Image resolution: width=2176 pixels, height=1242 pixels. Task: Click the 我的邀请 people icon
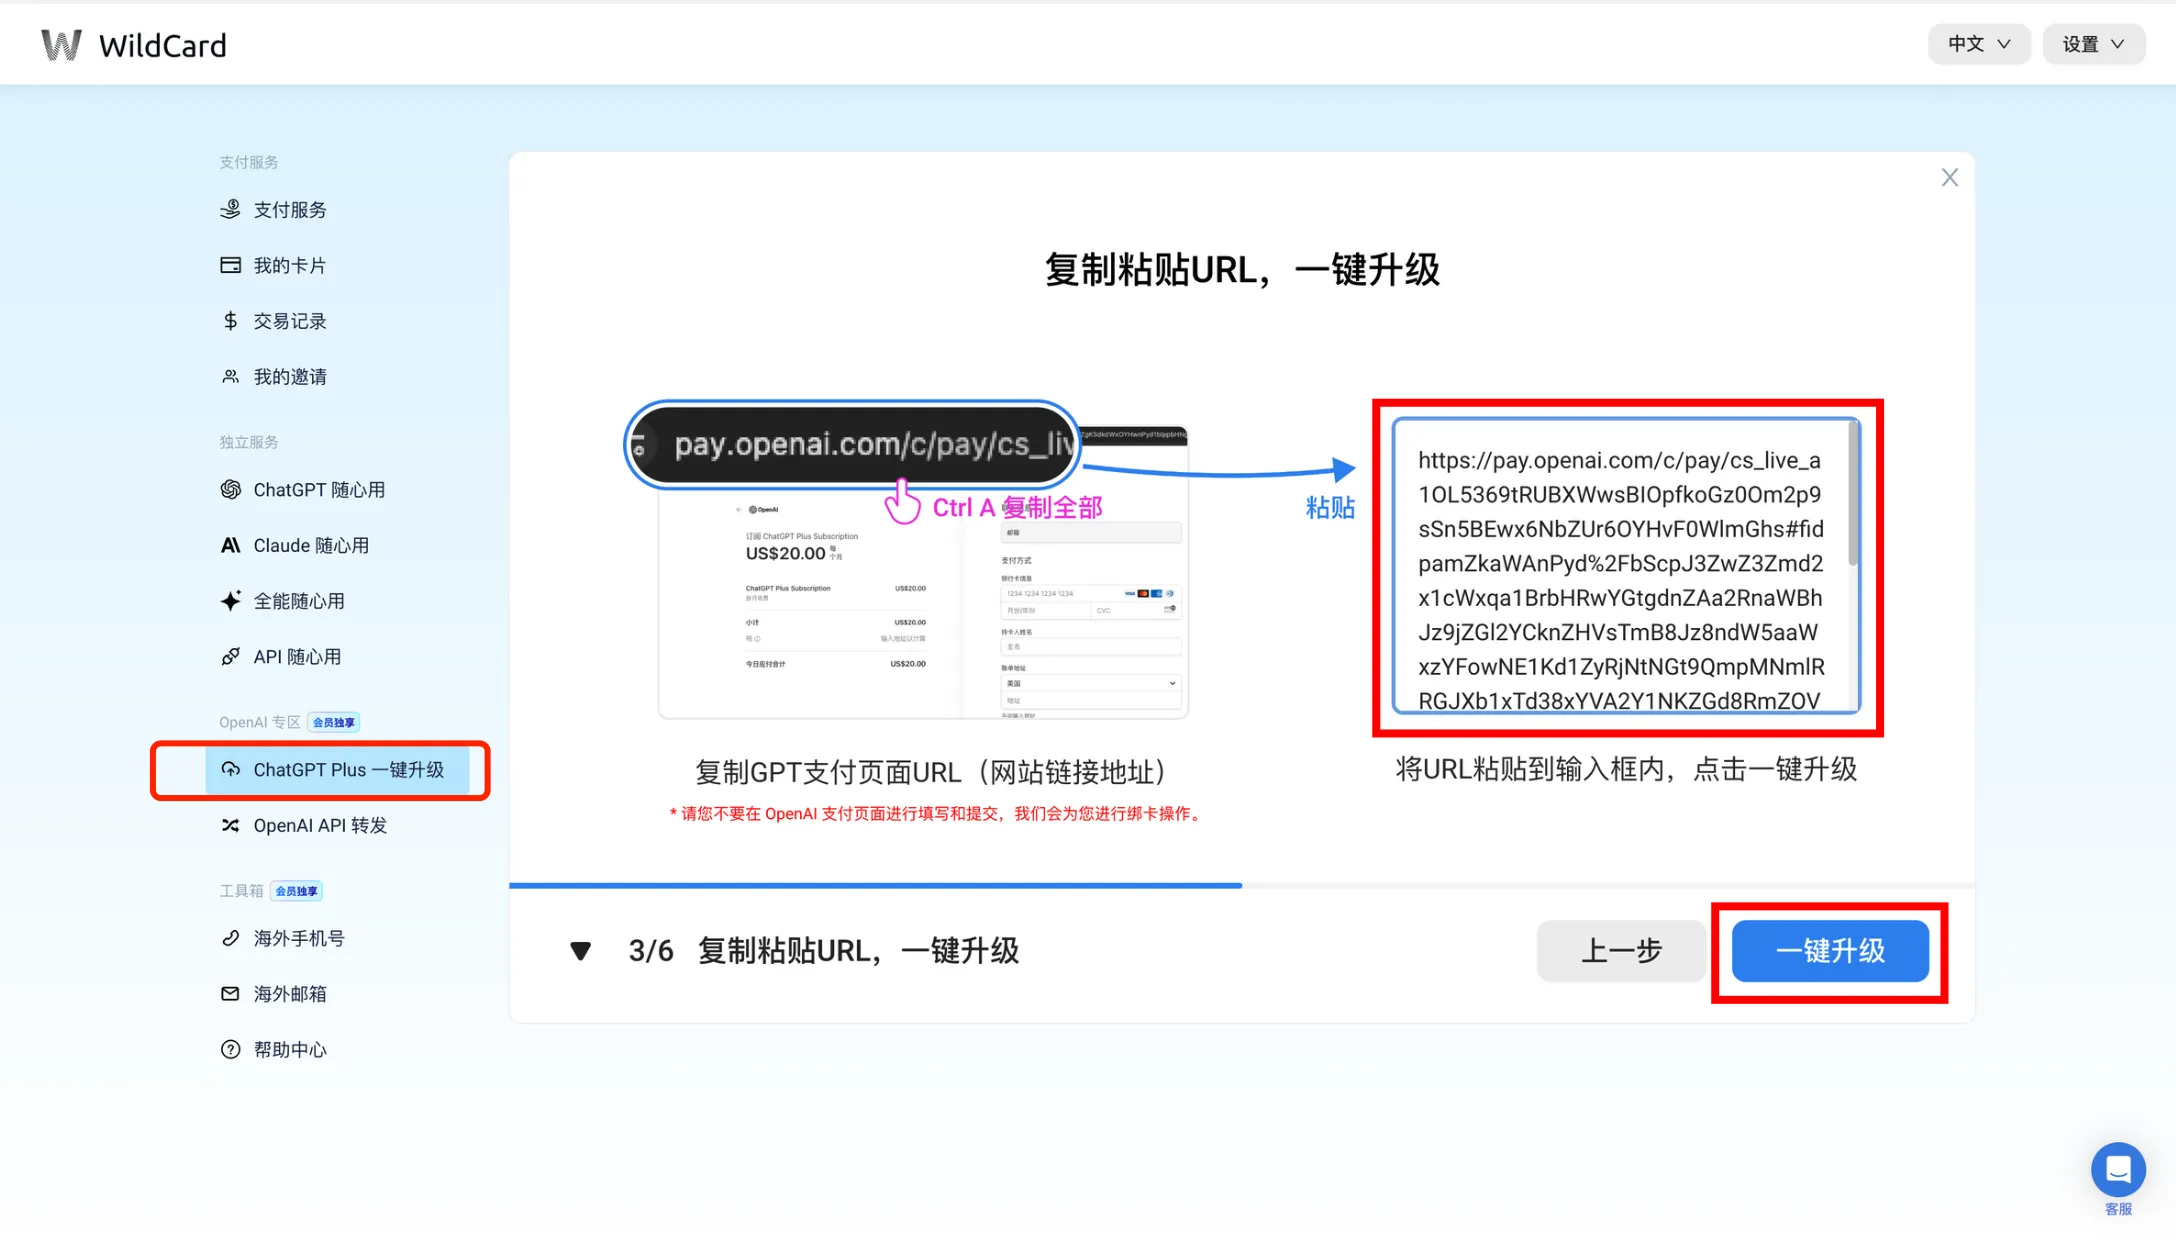(231, 377)
